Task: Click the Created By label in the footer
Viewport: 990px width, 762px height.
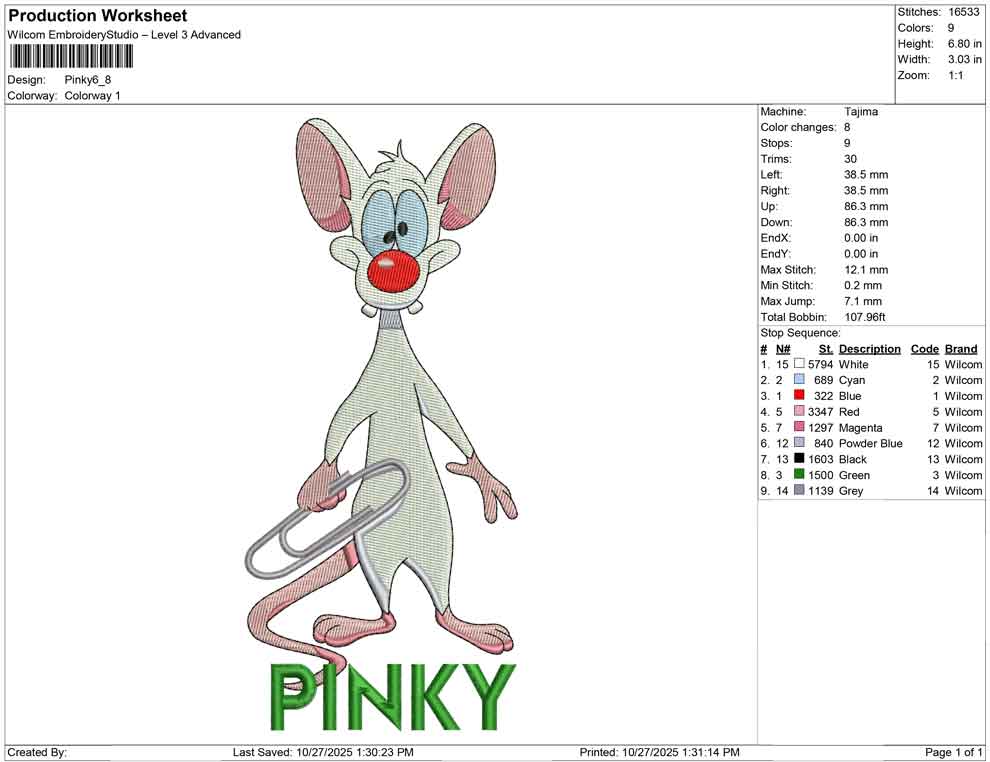Action: (37, 753)
